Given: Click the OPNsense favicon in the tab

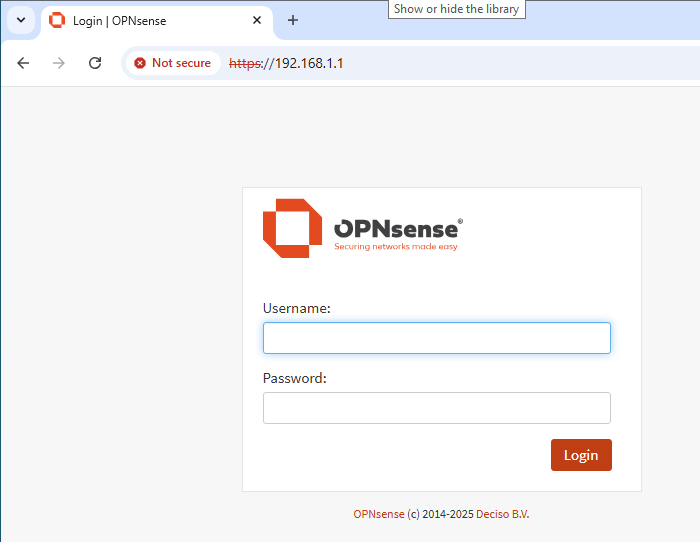Looking at the screenshot, I should 57,21.
